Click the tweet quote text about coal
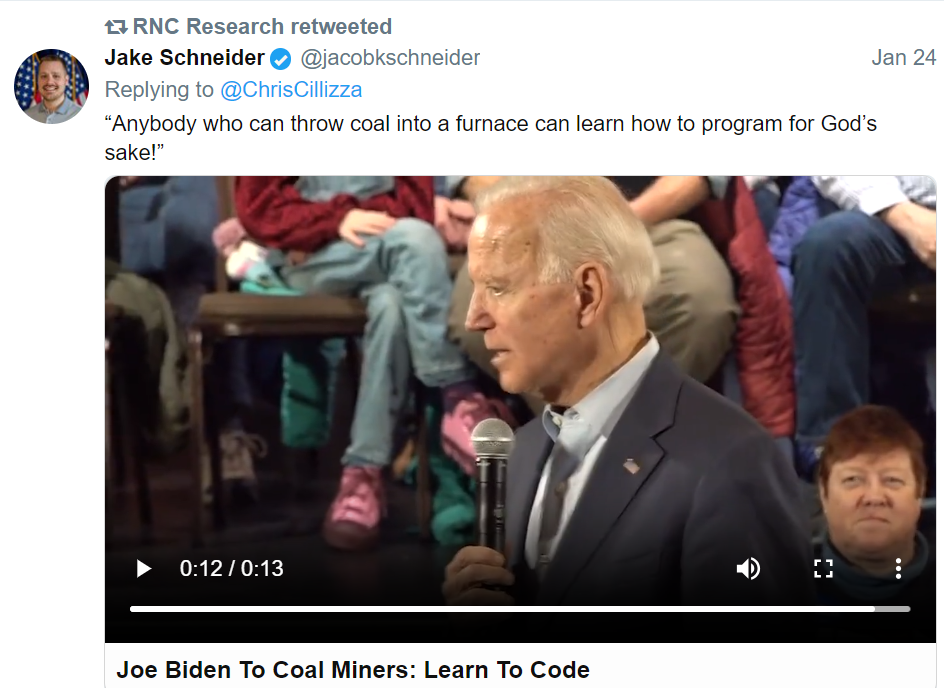944x688 pixels. point(491,138)
